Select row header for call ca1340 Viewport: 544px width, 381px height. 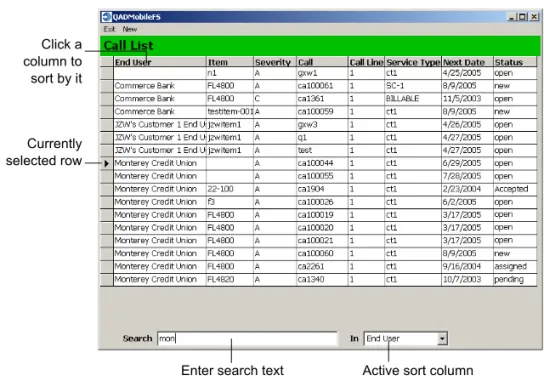[107, 280]
